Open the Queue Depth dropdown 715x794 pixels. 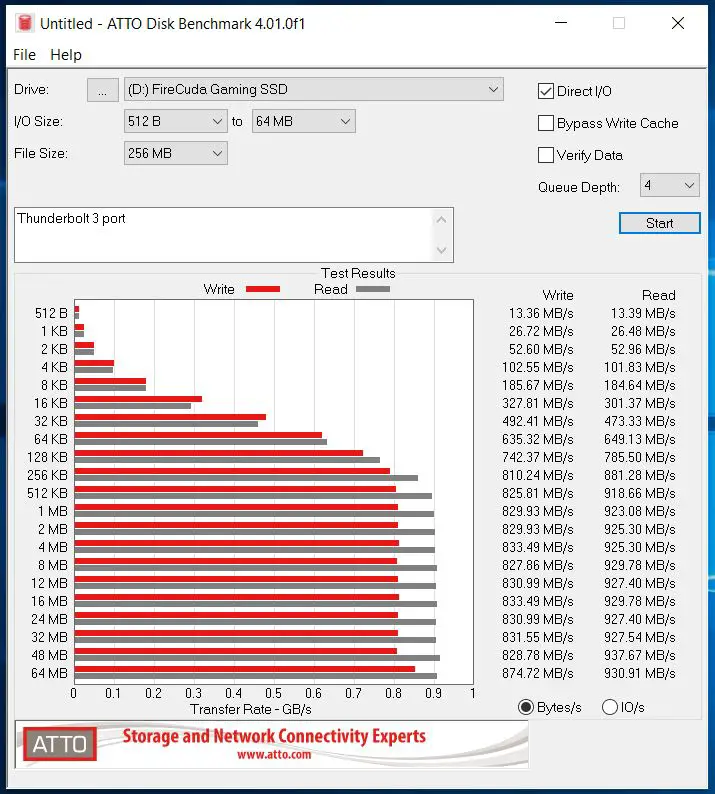pos(669,185)
